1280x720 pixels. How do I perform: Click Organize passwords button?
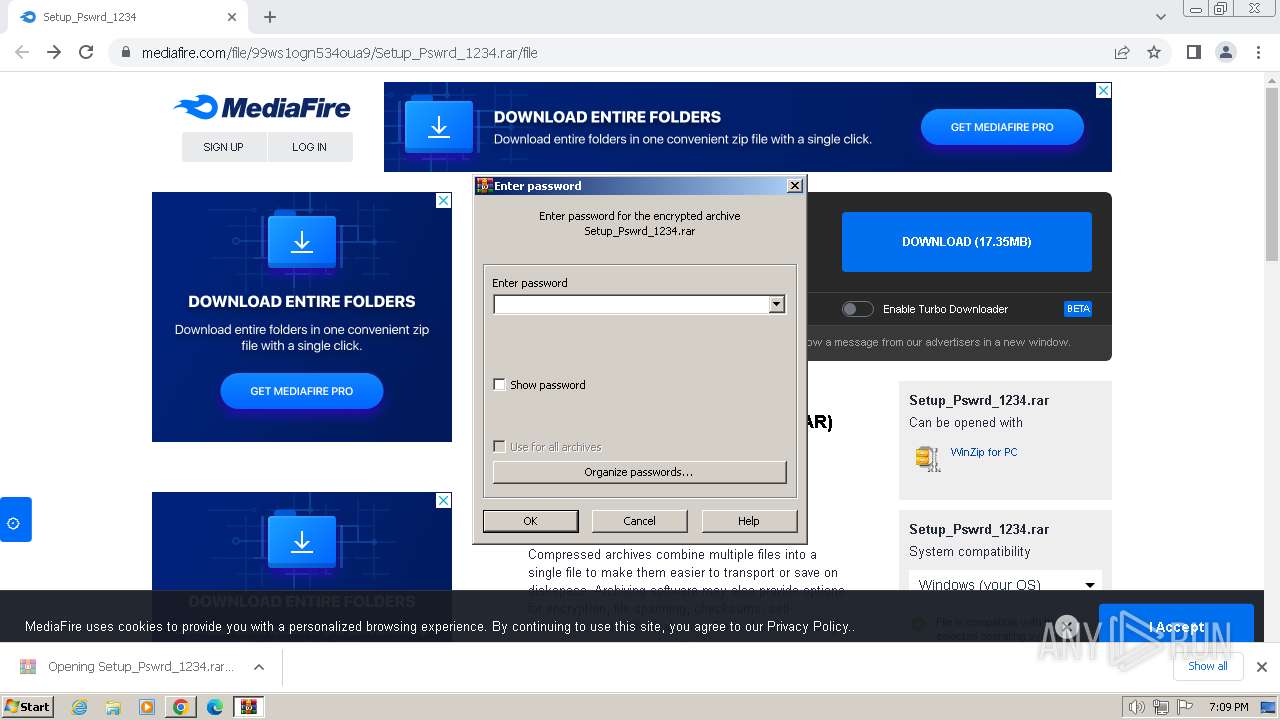point(639,472)
